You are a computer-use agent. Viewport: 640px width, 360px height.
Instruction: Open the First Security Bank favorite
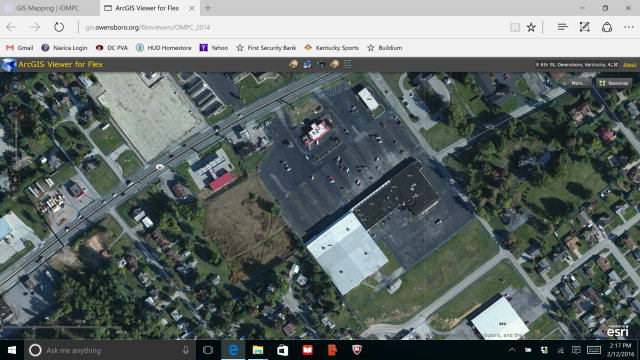[266, 48]
